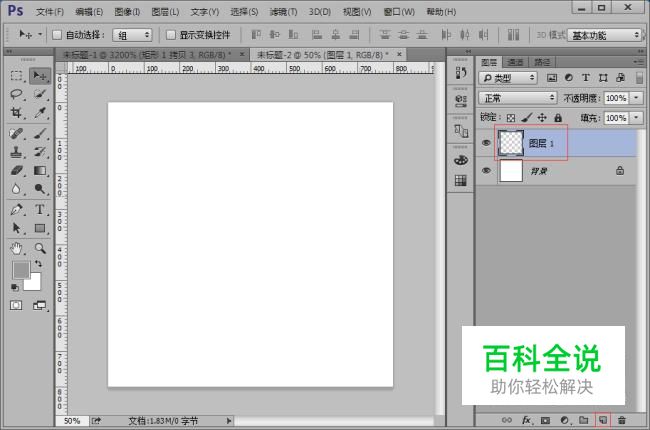Select the Crop tool

point(16,112)
